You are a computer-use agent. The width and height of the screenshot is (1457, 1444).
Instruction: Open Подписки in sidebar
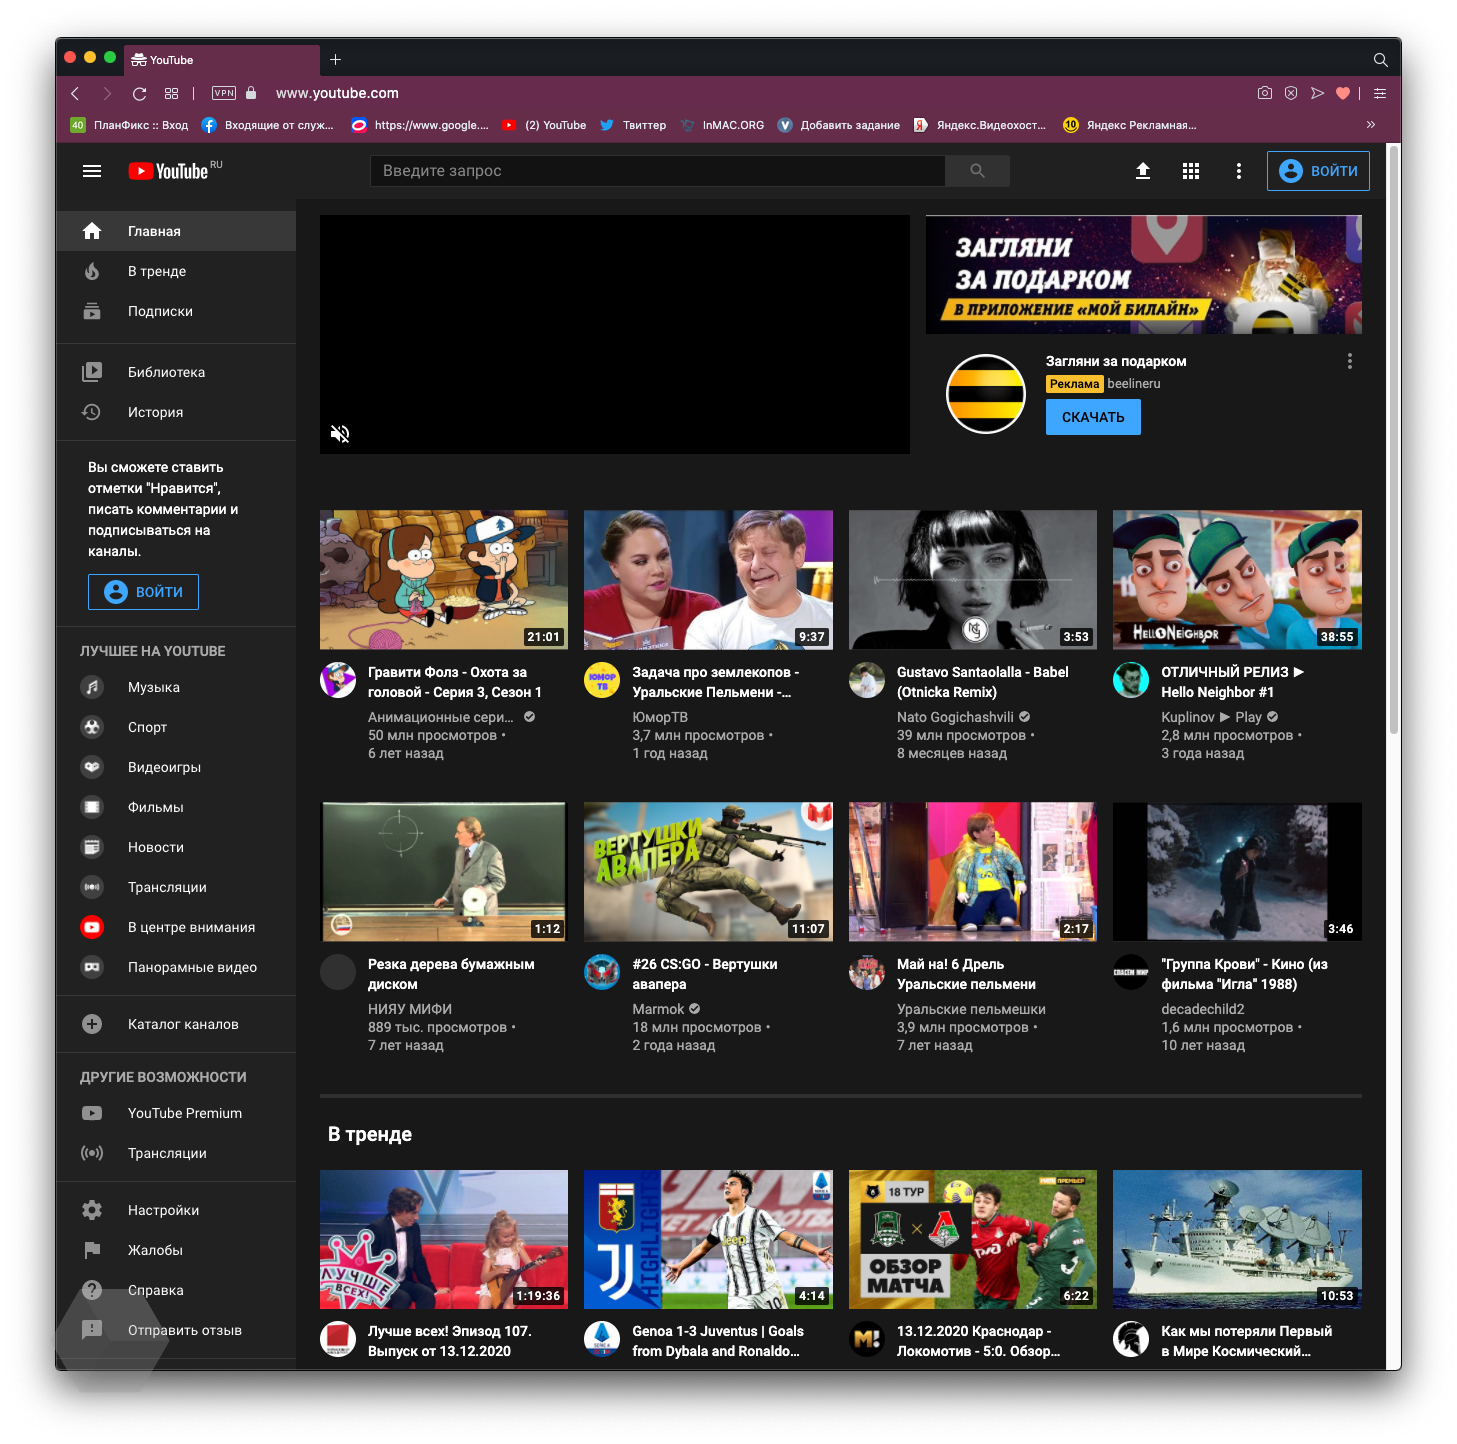(x=176, y=311)
